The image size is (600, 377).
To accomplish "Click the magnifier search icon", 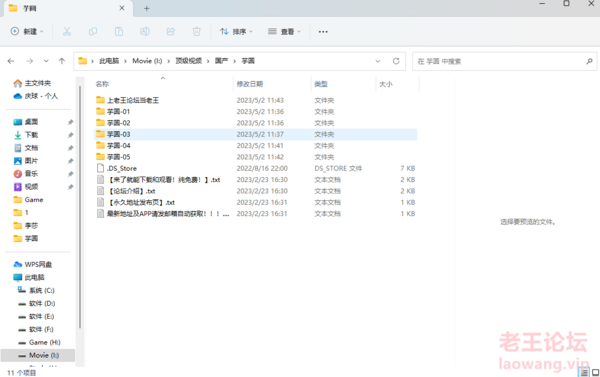I will pos(589,61).
